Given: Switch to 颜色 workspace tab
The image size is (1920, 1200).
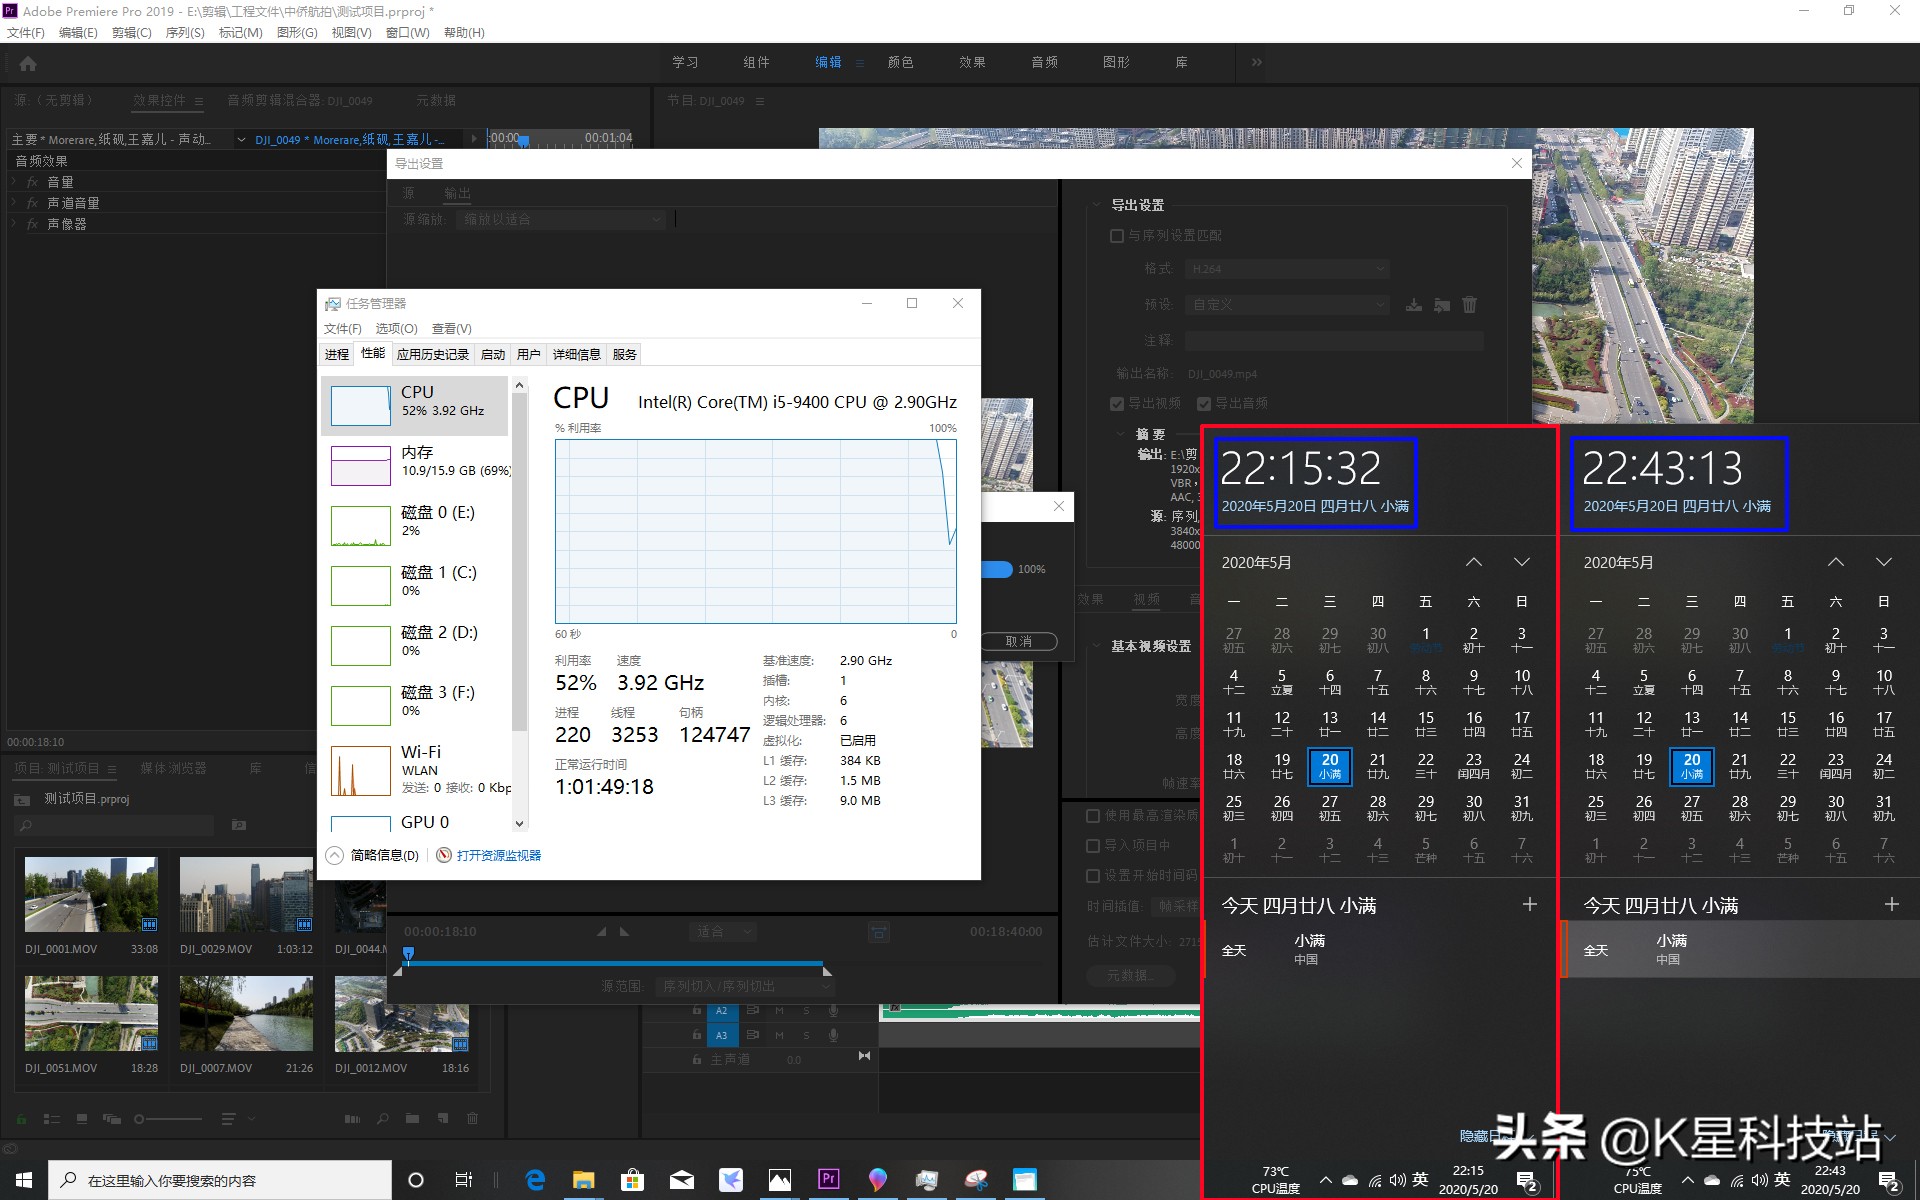Looking at the screenshot, I should pos(900,62).
